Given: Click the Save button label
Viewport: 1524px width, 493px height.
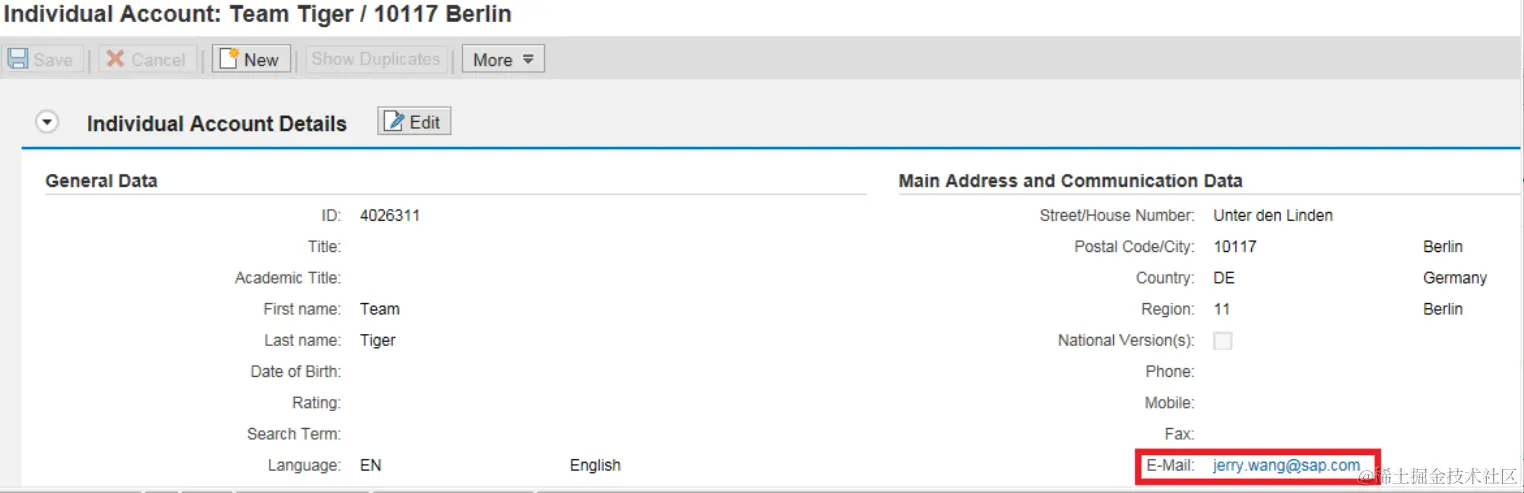Looking at the screenshot, I should tap(53, 60).
